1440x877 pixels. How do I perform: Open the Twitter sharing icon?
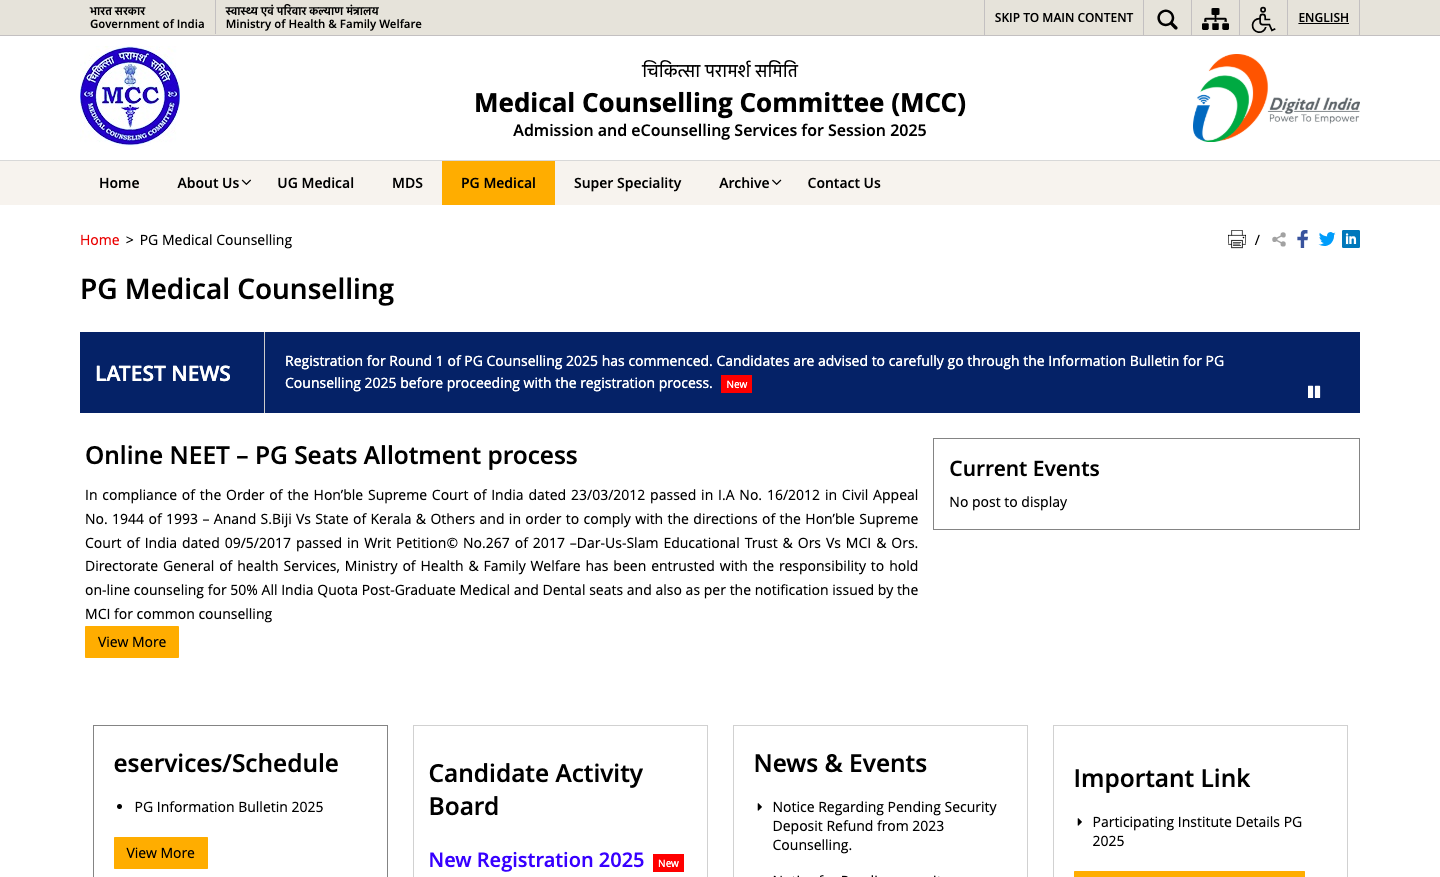click(x=1326, y=239)
